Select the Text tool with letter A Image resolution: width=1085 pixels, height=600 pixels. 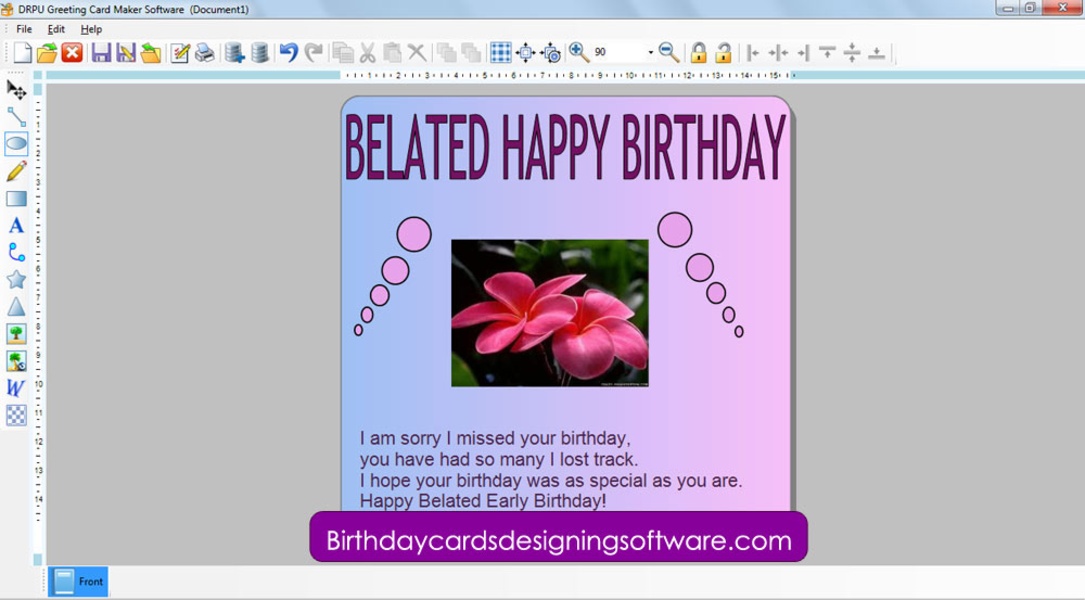point(16,225)
